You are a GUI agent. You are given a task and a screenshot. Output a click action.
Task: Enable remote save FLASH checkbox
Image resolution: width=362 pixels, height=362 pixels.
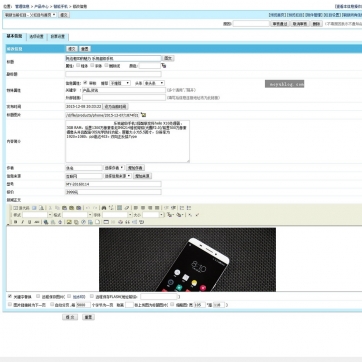pos(92,296)
